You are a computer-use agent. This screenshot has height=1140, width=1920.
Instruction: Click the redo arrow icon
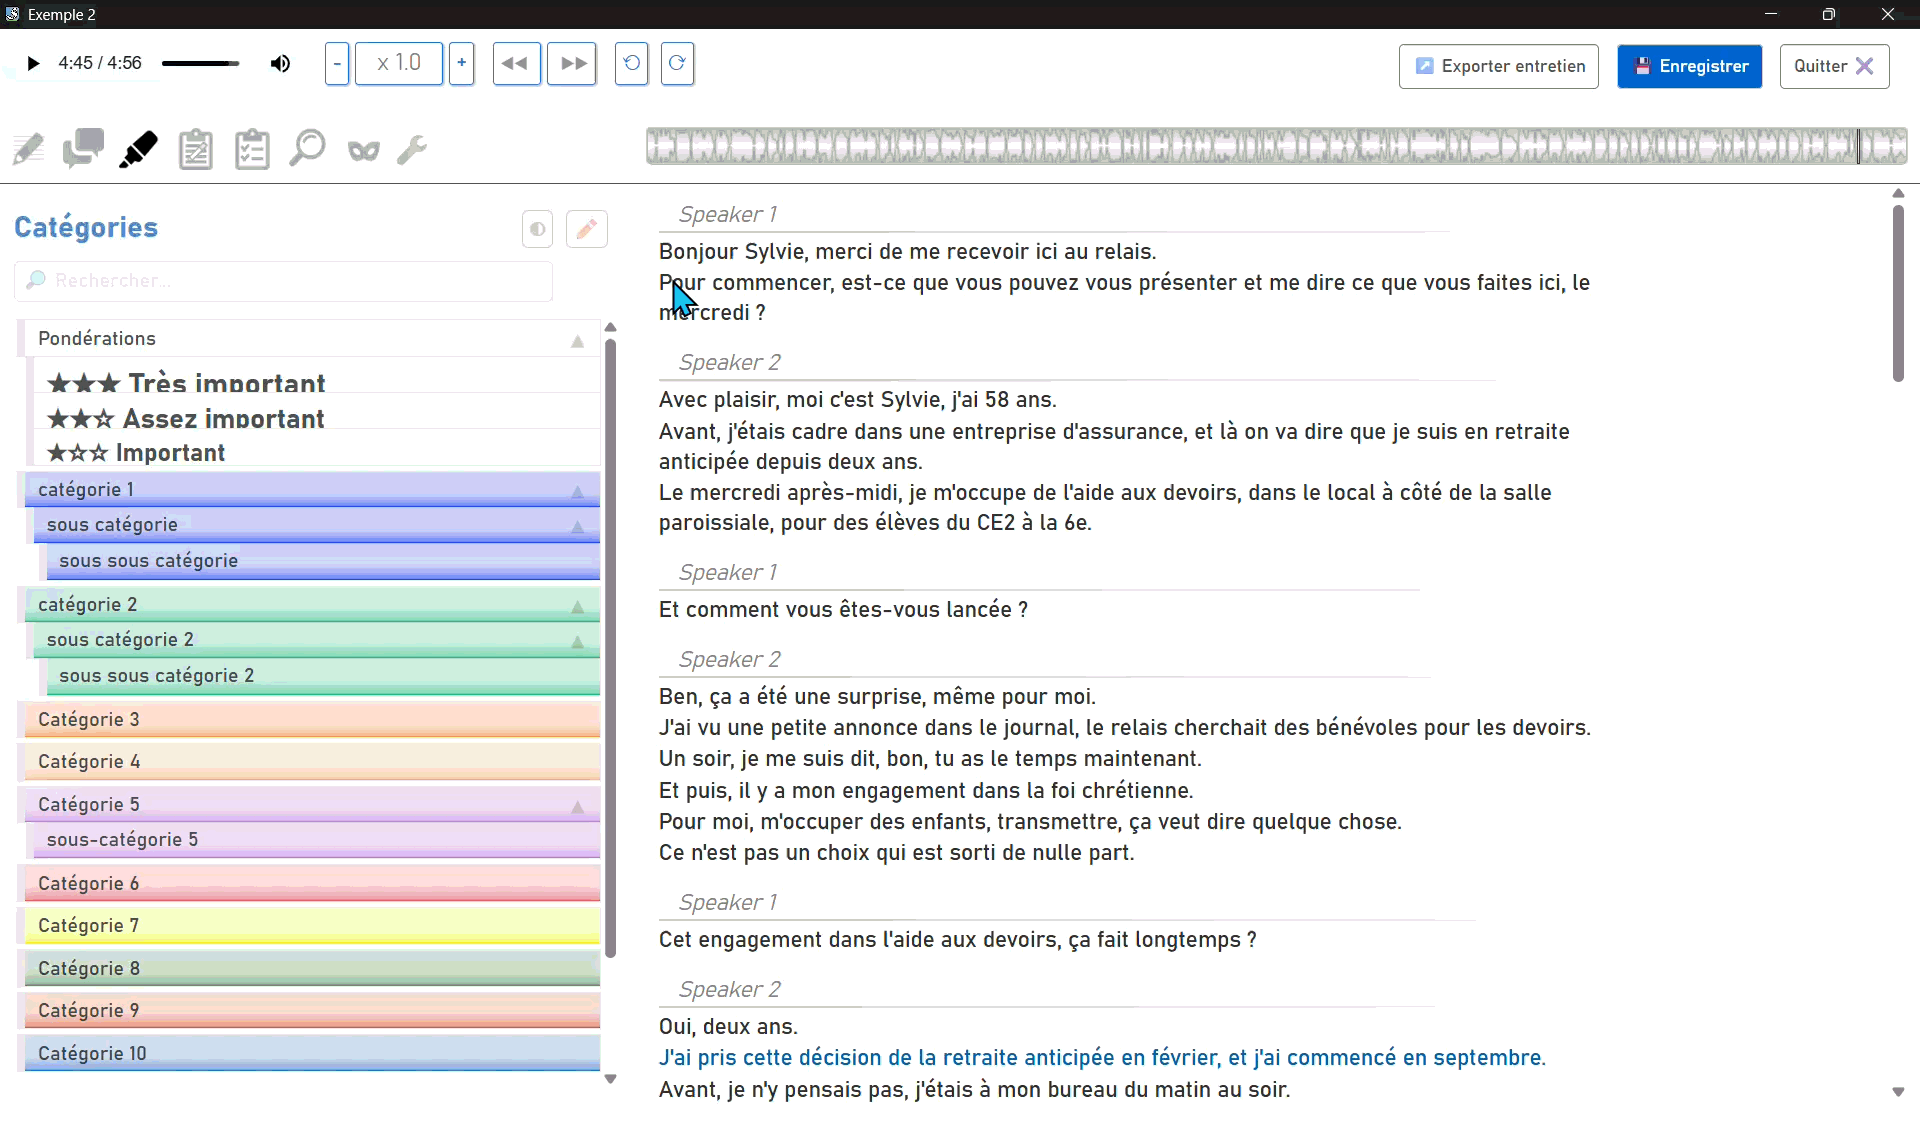(677, 64)
